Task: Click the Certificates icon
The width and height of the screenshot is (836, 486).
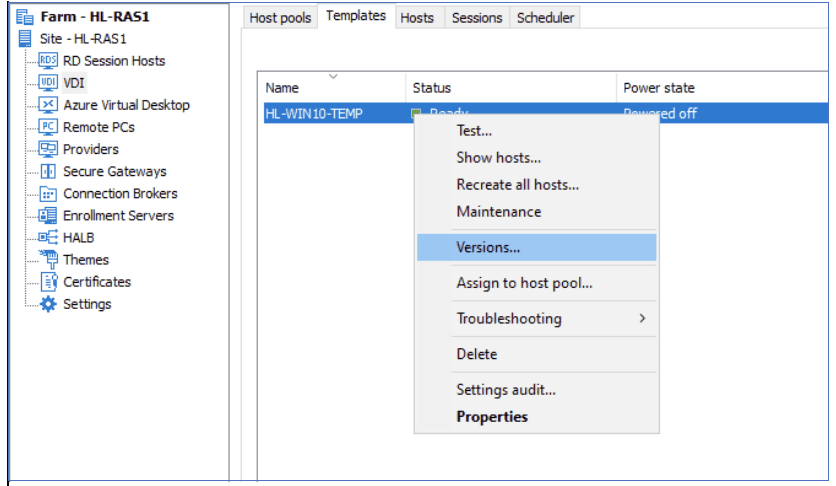Action: point(49,281)
